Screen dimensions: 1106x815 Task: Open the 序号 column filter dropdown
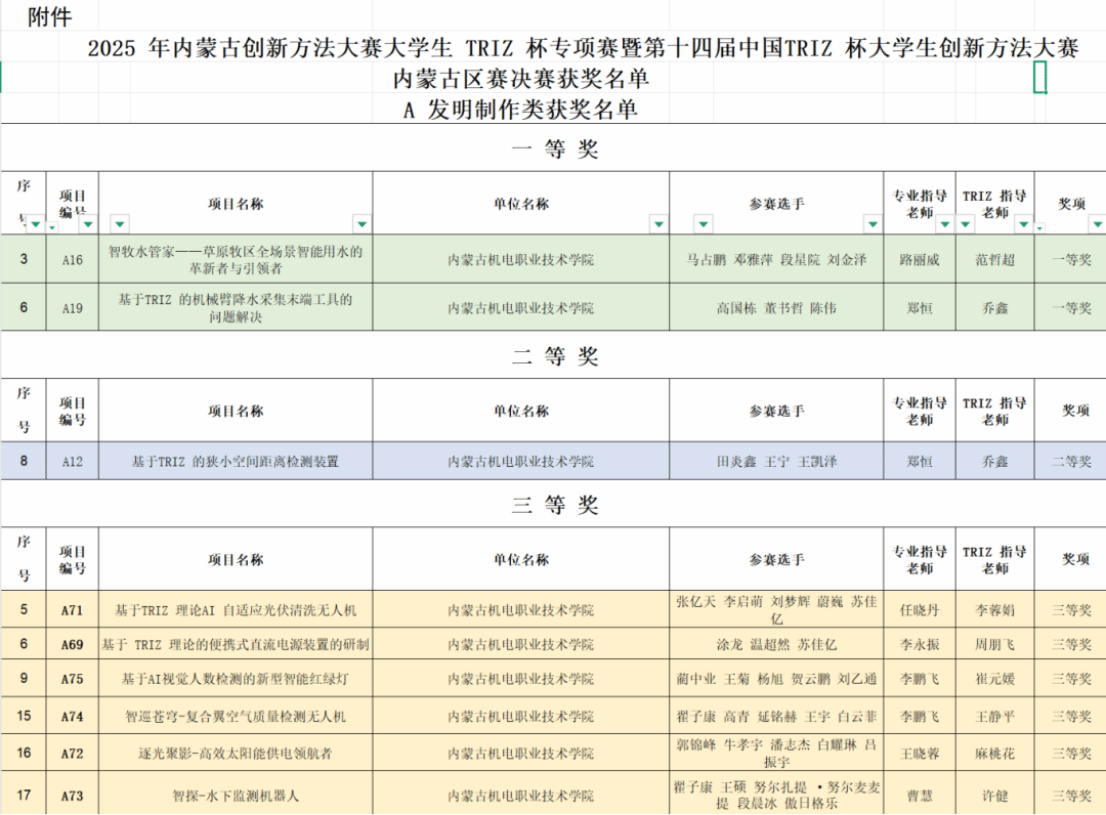pyautogui.click(x=35, y=224)
